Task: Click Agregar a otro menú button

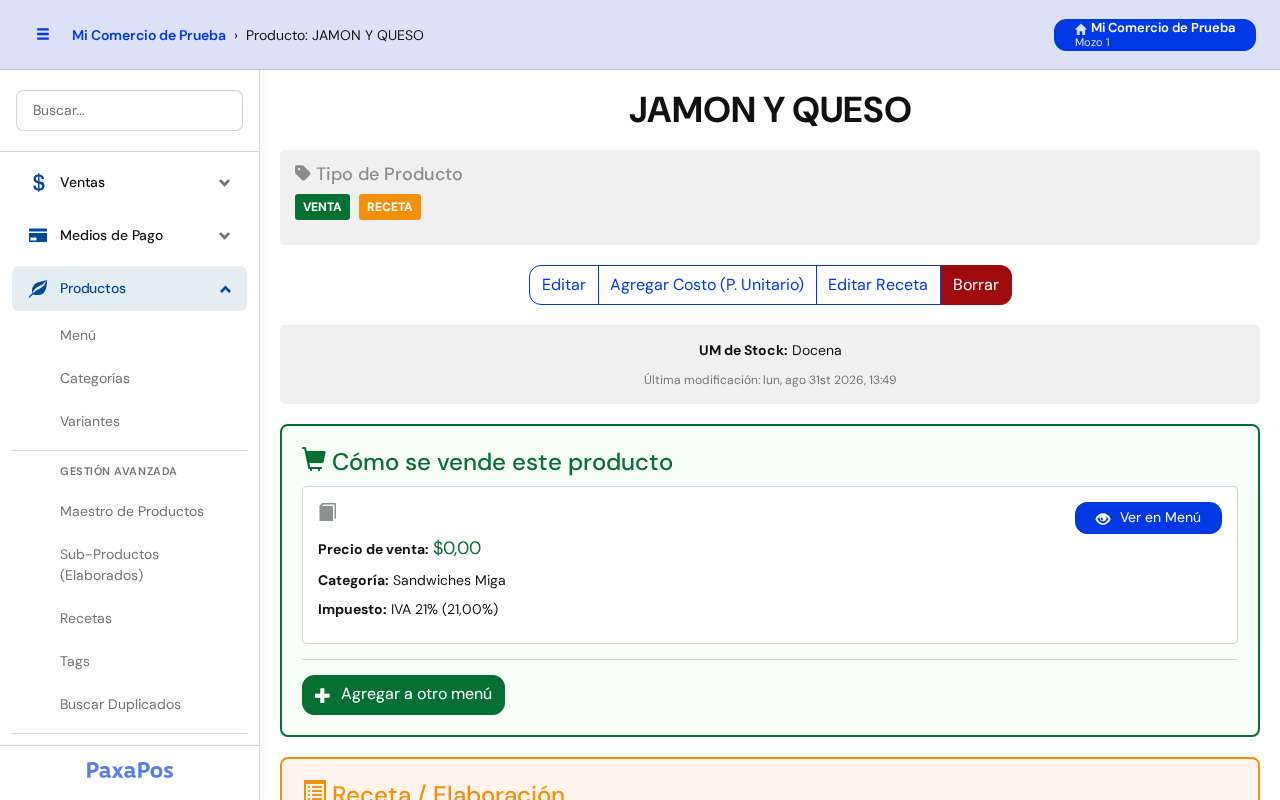Action: click(403, 695)
